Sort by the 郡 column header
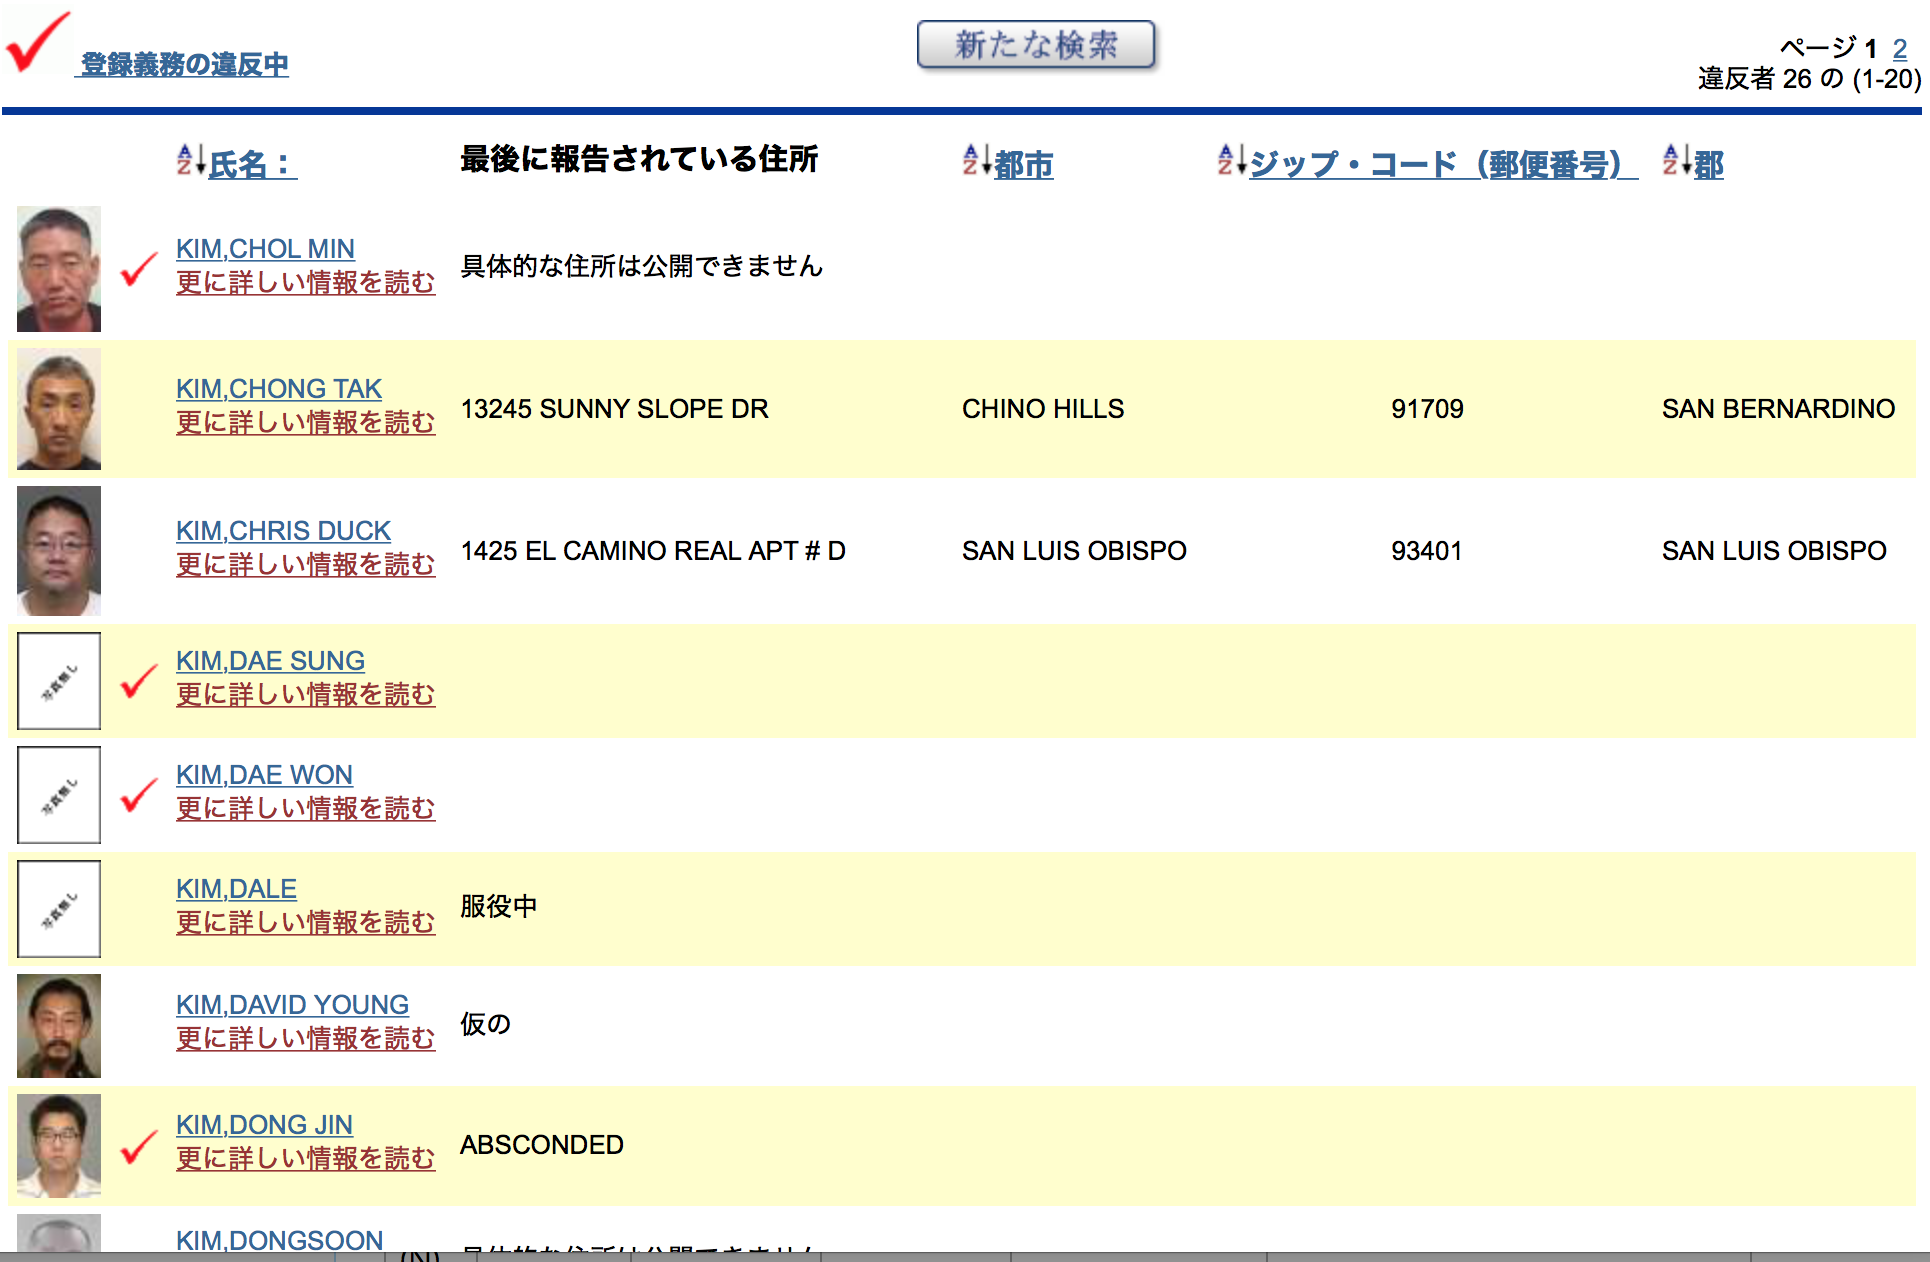This screenshot has height=1262, width=1930. 1709,164
